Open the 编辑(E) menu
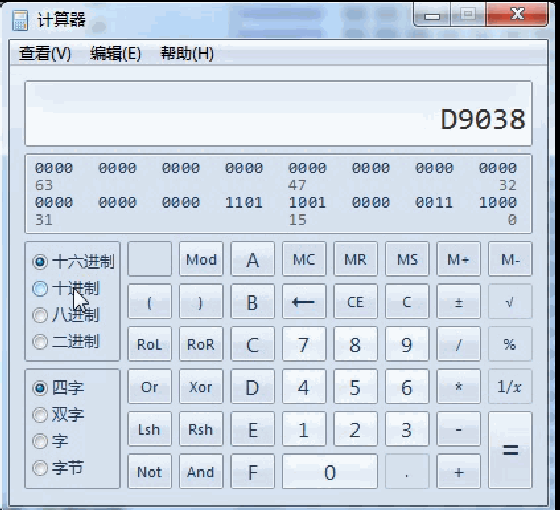Image resolution: width=560 pixels, height=510 pixels. pos(115,54)
